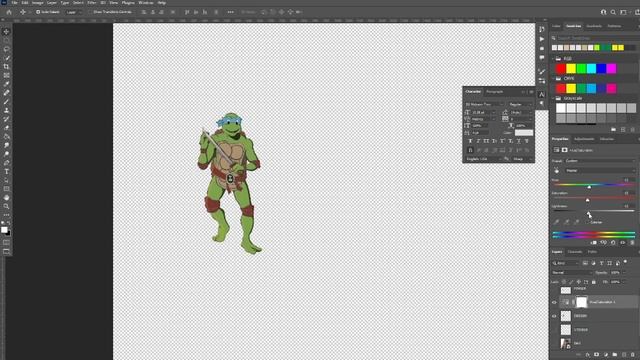Screen dimensions: 640x360
Task: Enable the Colorize checkbox
Action: (588, 222)
